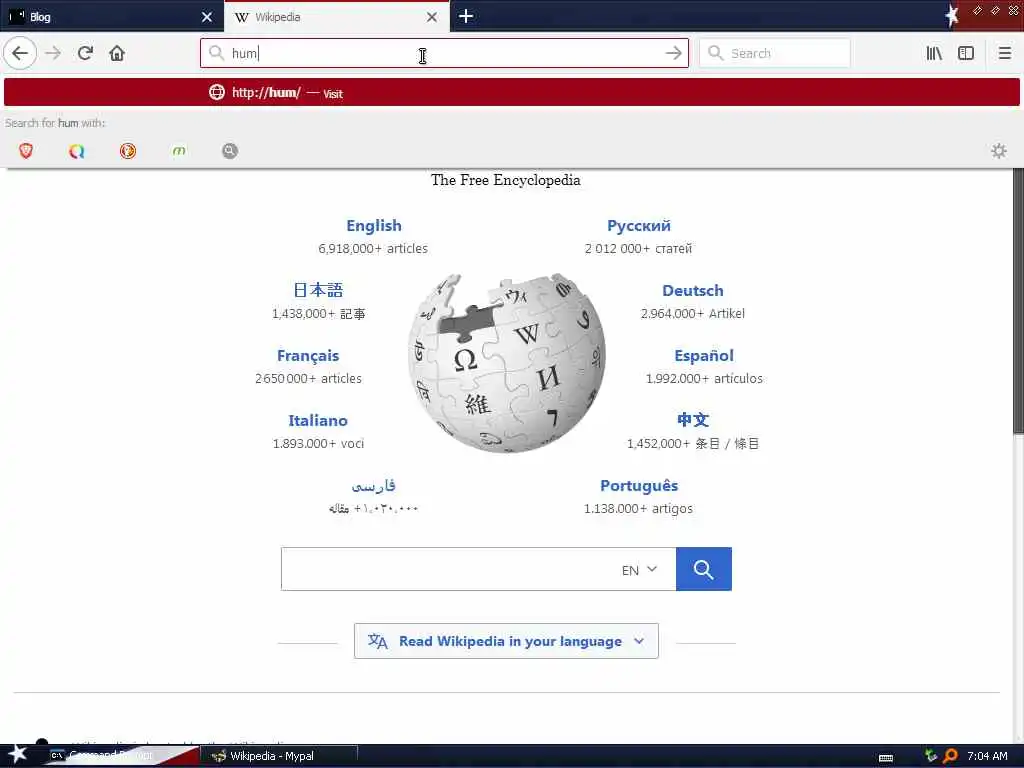This screenshot has height=768, width=1024.
Task: Close the Blog tab
Action: pyautogui.click(x=207, y=17)
